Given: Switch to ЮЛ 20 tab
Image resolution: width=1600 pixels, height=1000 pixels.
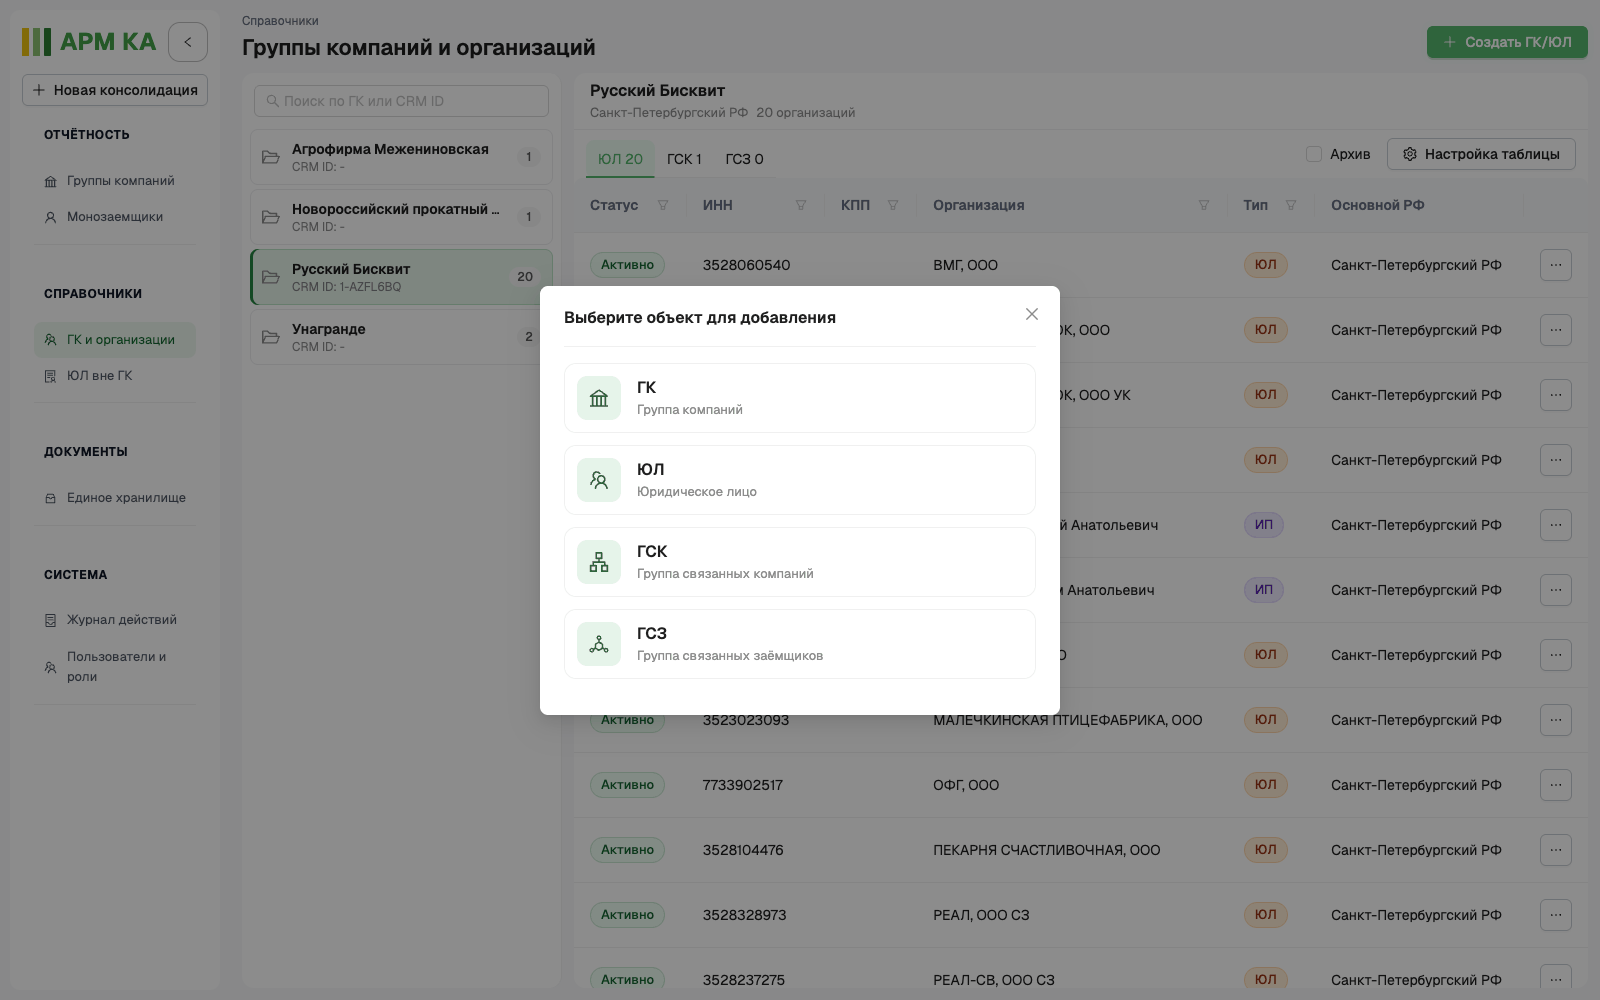Looking at the screenshot, I should coord(620,159).
